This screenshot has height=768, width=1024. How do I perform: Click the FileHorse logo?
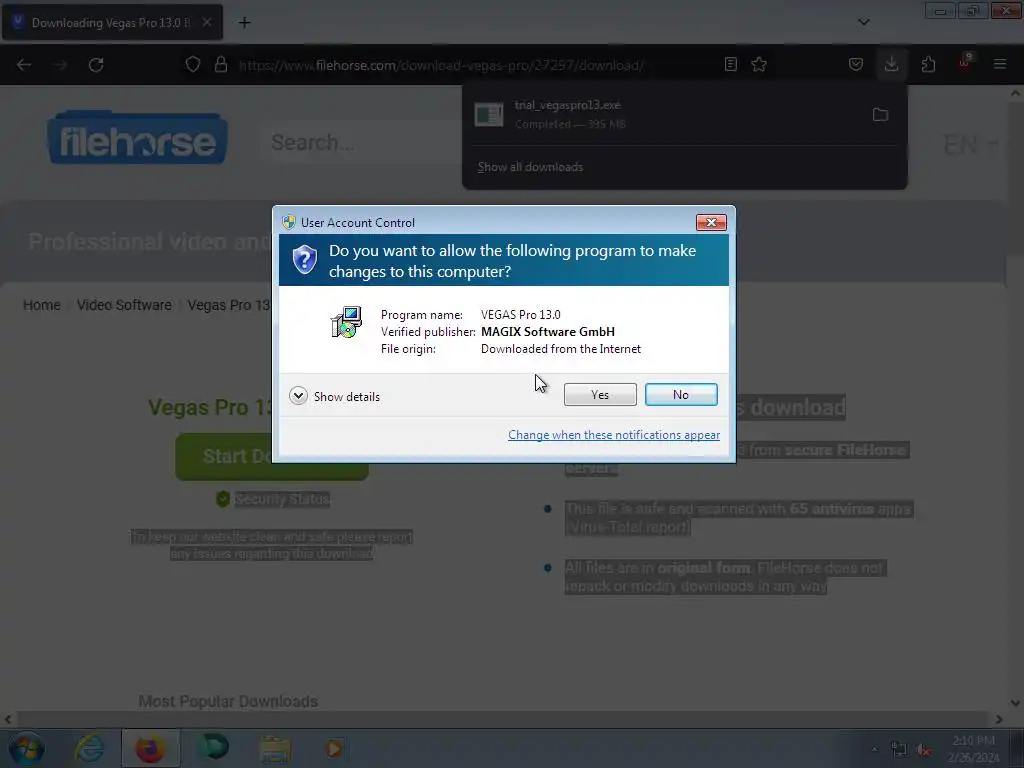[137, 138]
